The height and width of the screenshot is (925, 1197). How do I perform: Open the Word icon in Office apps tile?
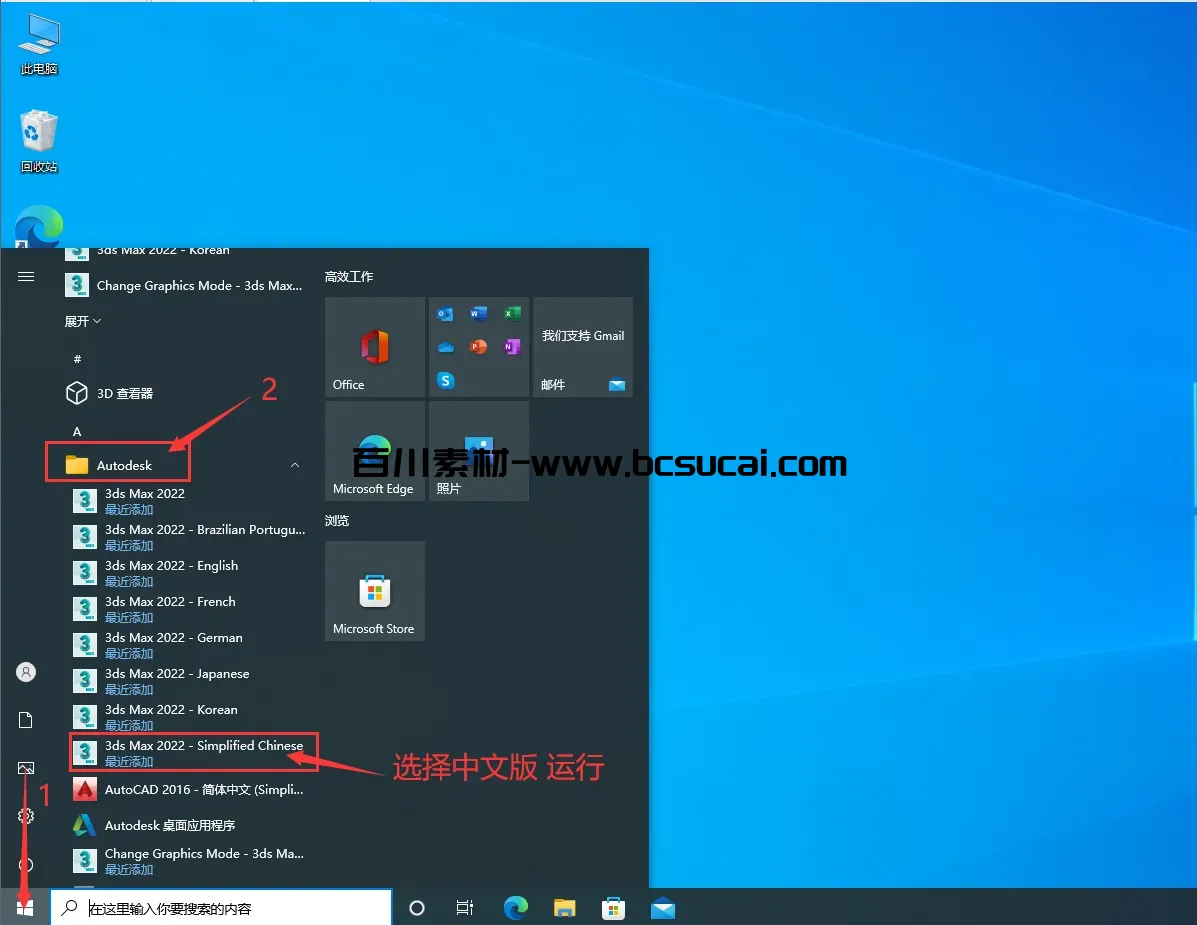click(x=479, y=314)
